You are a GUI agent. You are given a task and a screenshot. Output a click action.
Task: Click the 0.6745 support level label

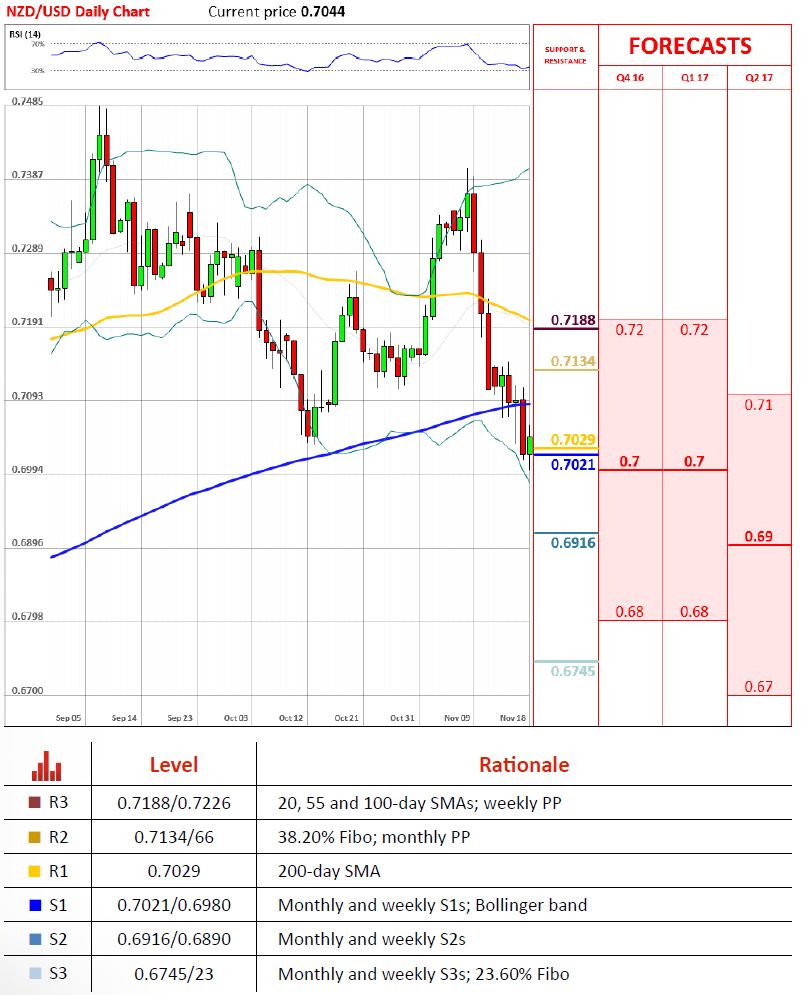pos(573,671)
